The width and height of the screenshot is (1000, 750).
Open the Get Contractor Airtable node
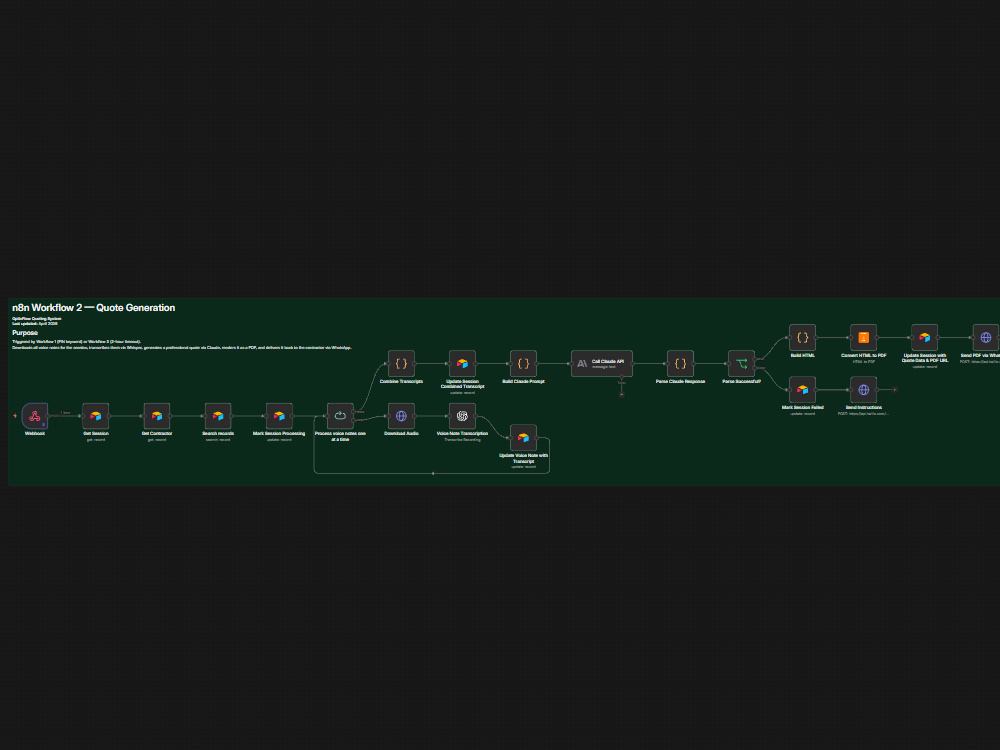[x=157, y=416]
